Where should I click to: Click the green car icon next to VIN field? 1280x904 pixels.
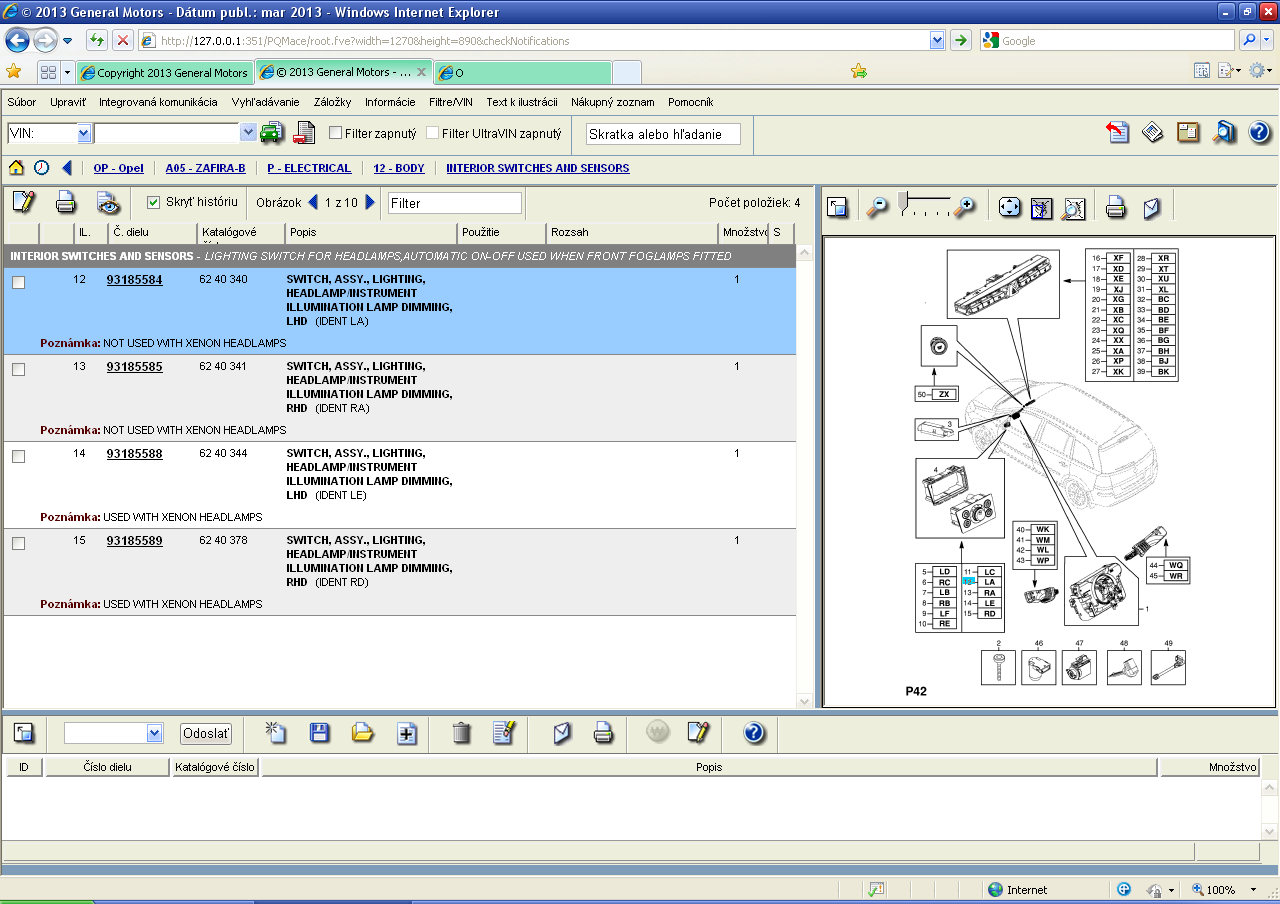coord(271,133)
